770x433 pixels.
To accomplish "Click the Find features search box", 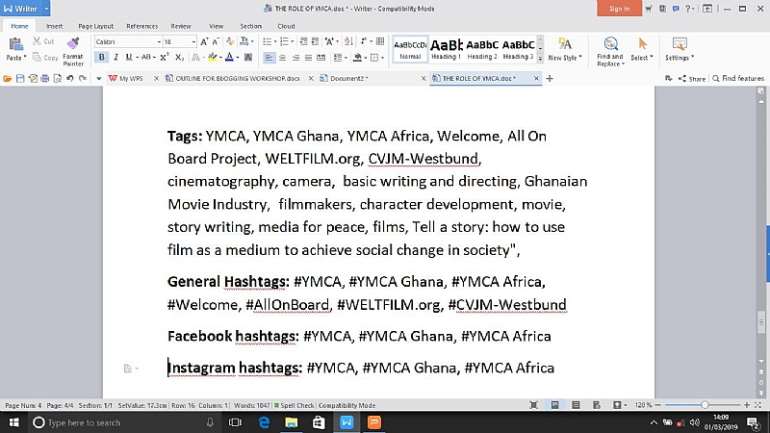I will click(738, 79).
